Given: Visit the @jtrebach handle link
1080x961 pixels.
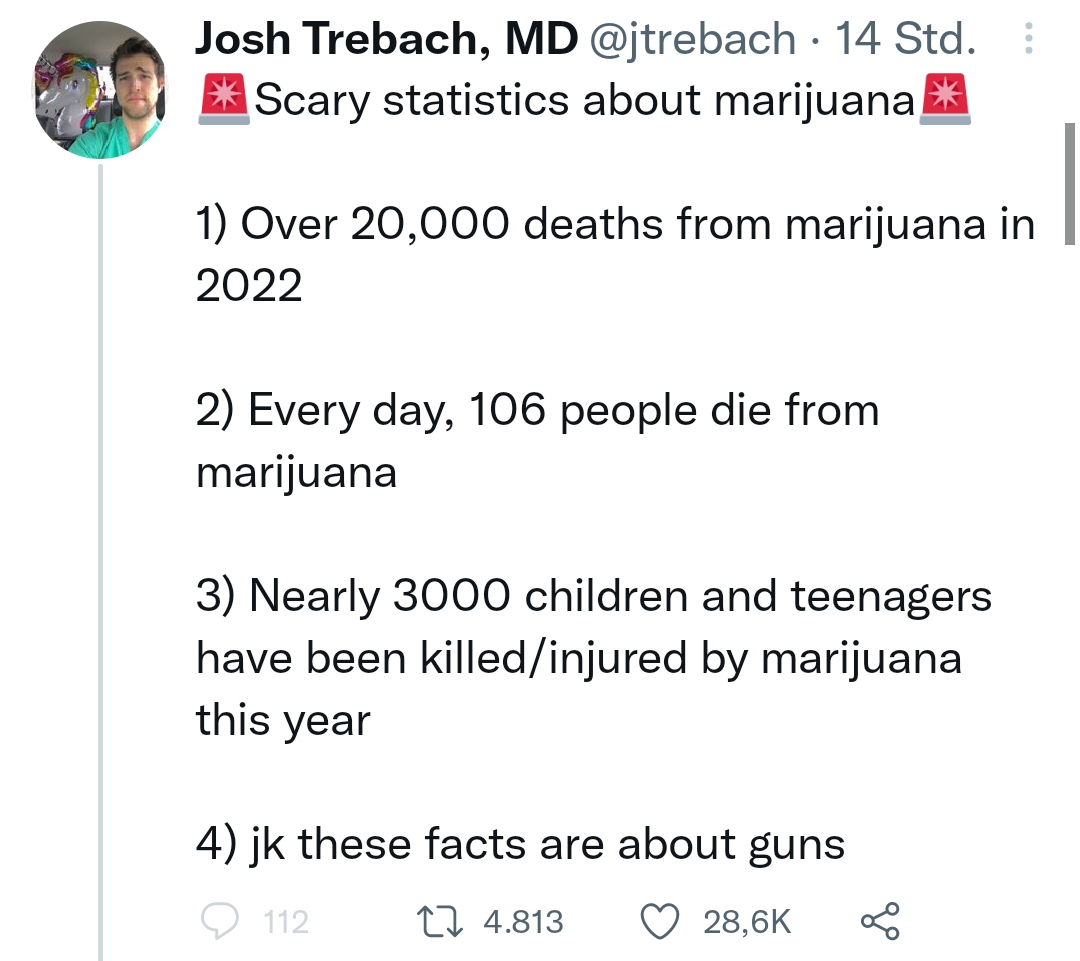Looking at the screenshot, I should [692, 39].
